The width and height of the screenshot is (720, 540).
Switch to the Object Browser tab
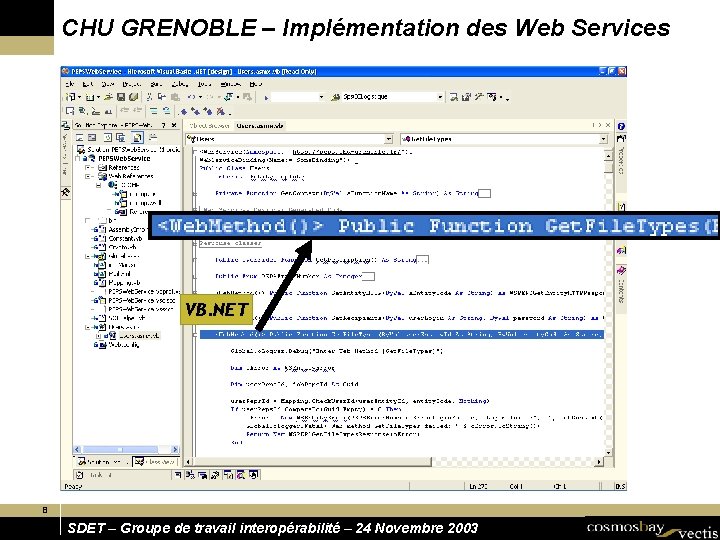(x=209, y=126)
